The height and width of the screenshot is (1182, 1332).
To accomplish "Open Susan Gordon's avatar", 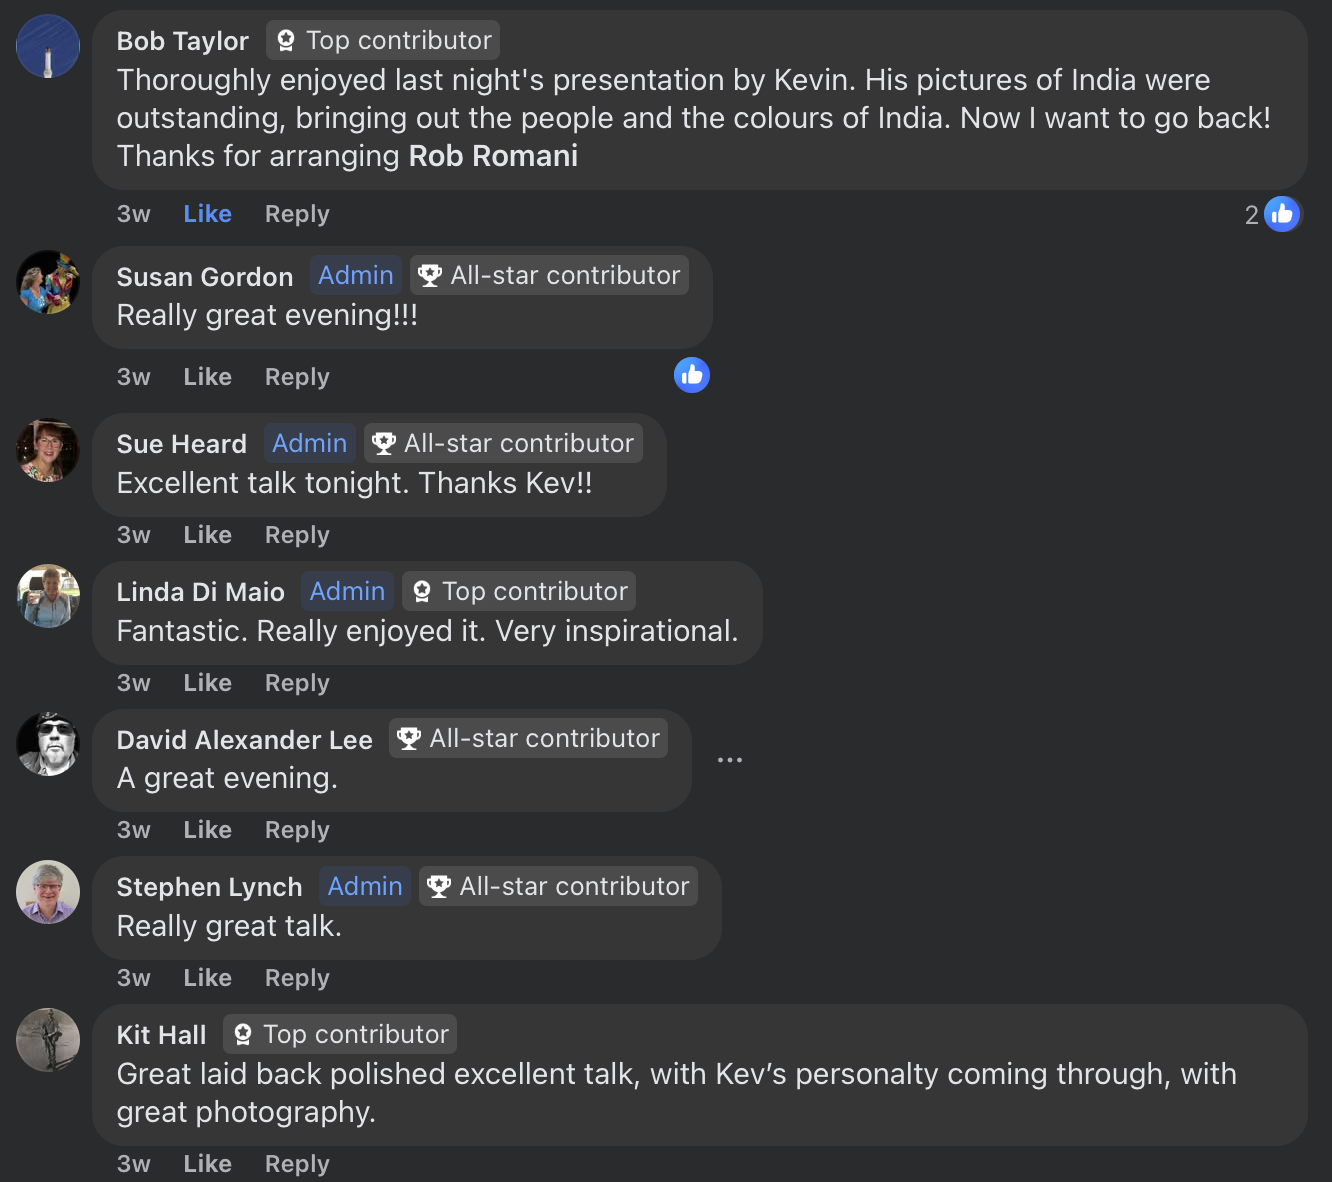I will click(48, 282).
